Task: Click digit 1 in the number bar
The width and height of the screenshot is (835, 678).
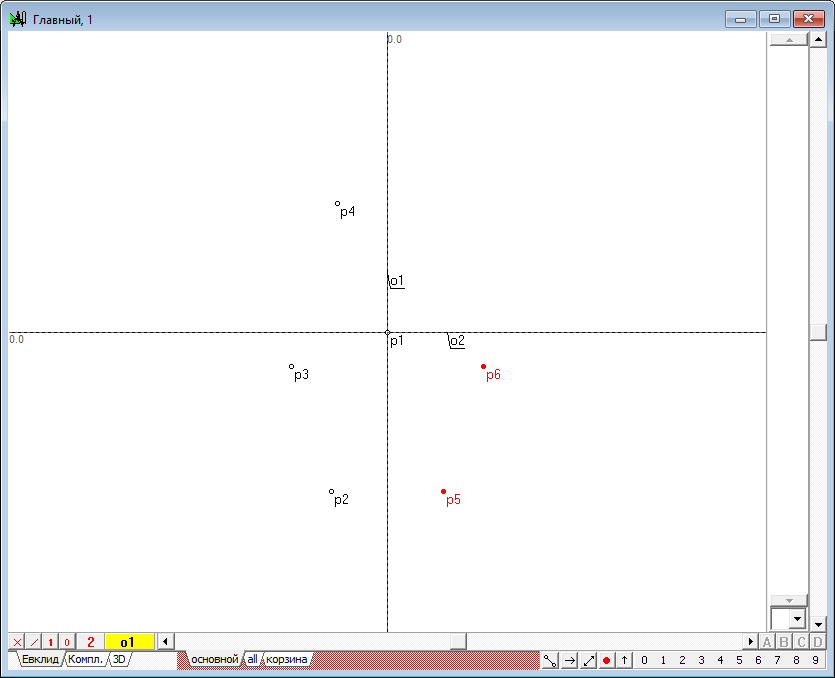Action: [663, 660]
